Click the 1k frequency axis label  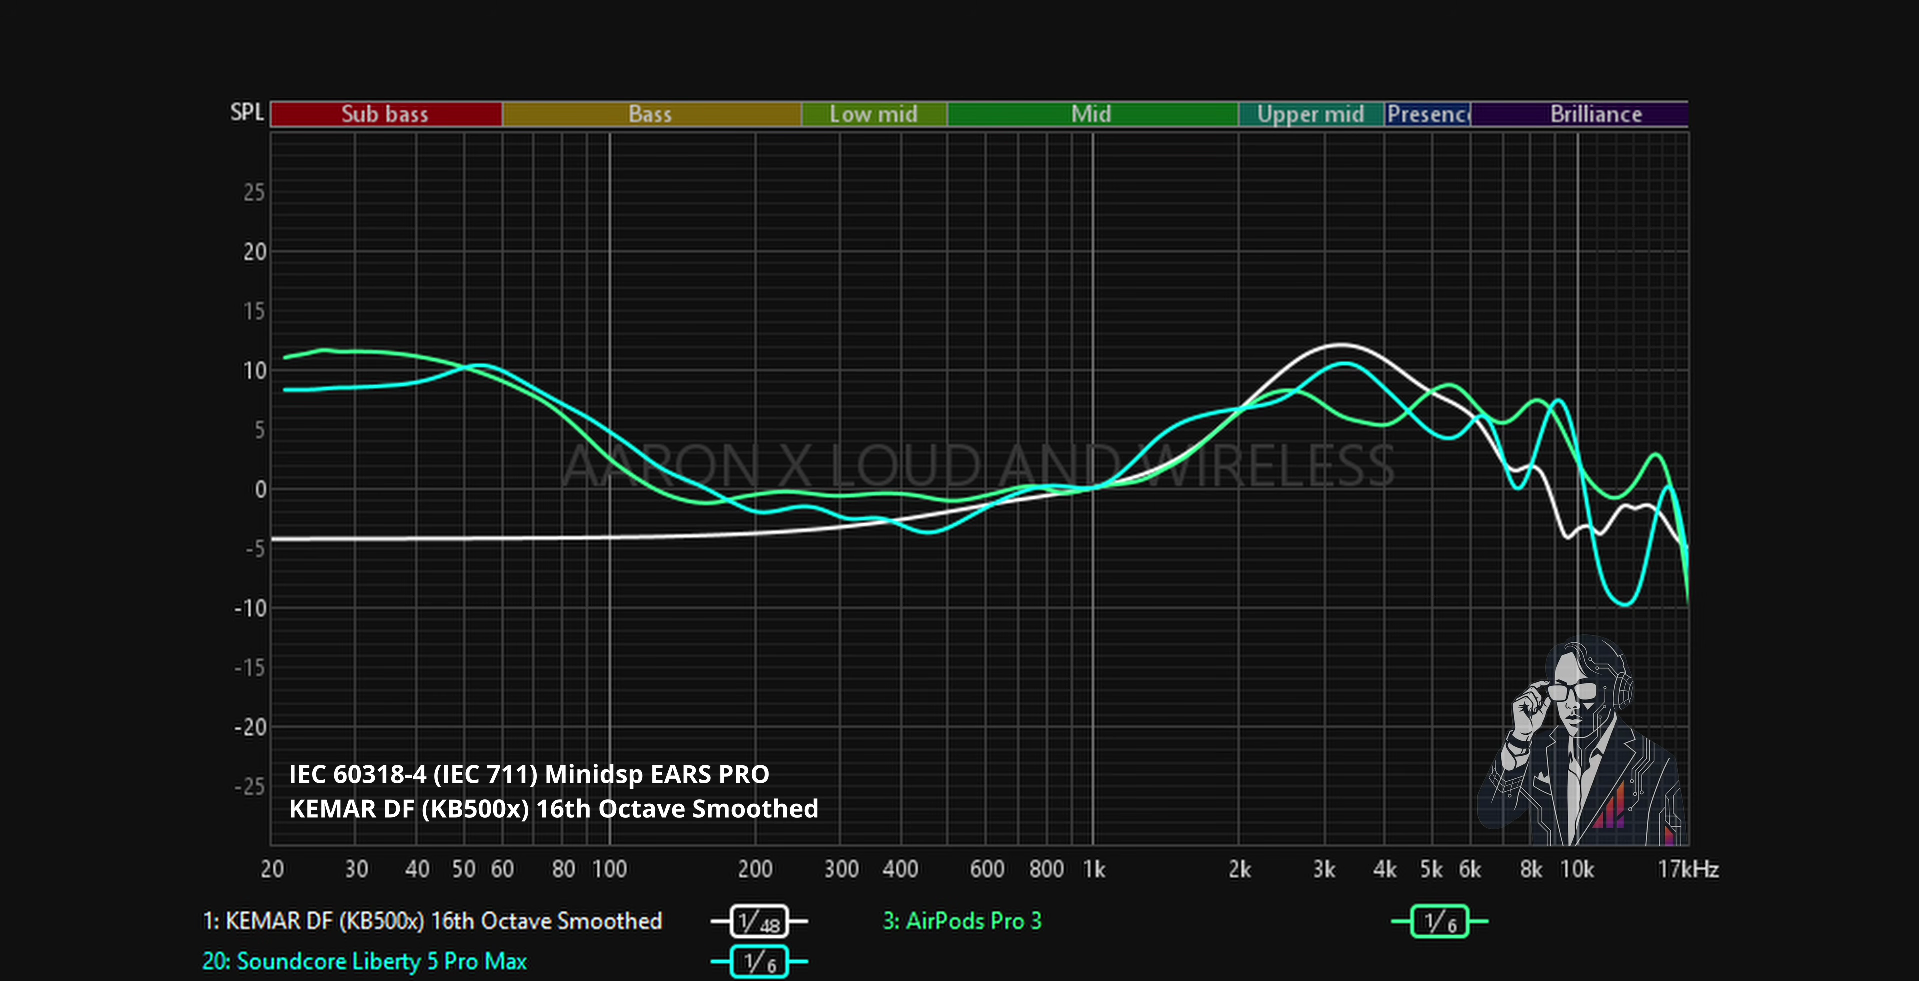coord(1094,869)
